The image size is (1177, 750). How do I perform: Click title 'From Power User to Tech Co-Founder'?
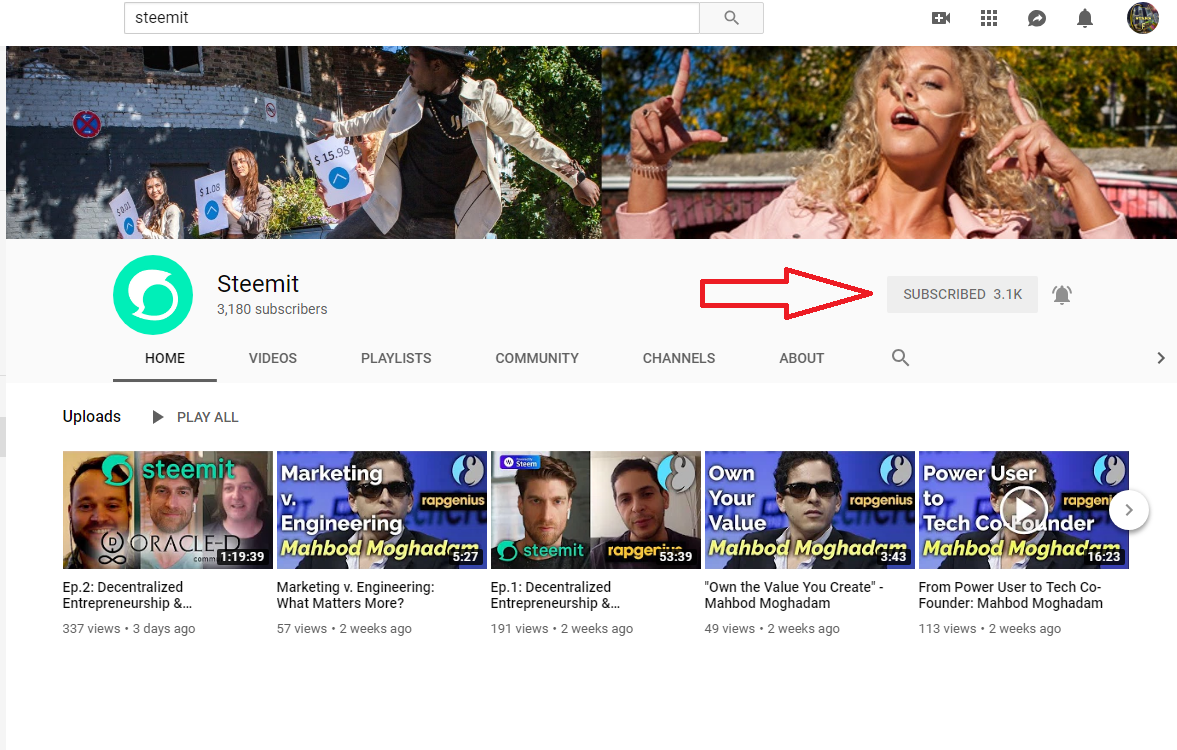(1010, 595)
